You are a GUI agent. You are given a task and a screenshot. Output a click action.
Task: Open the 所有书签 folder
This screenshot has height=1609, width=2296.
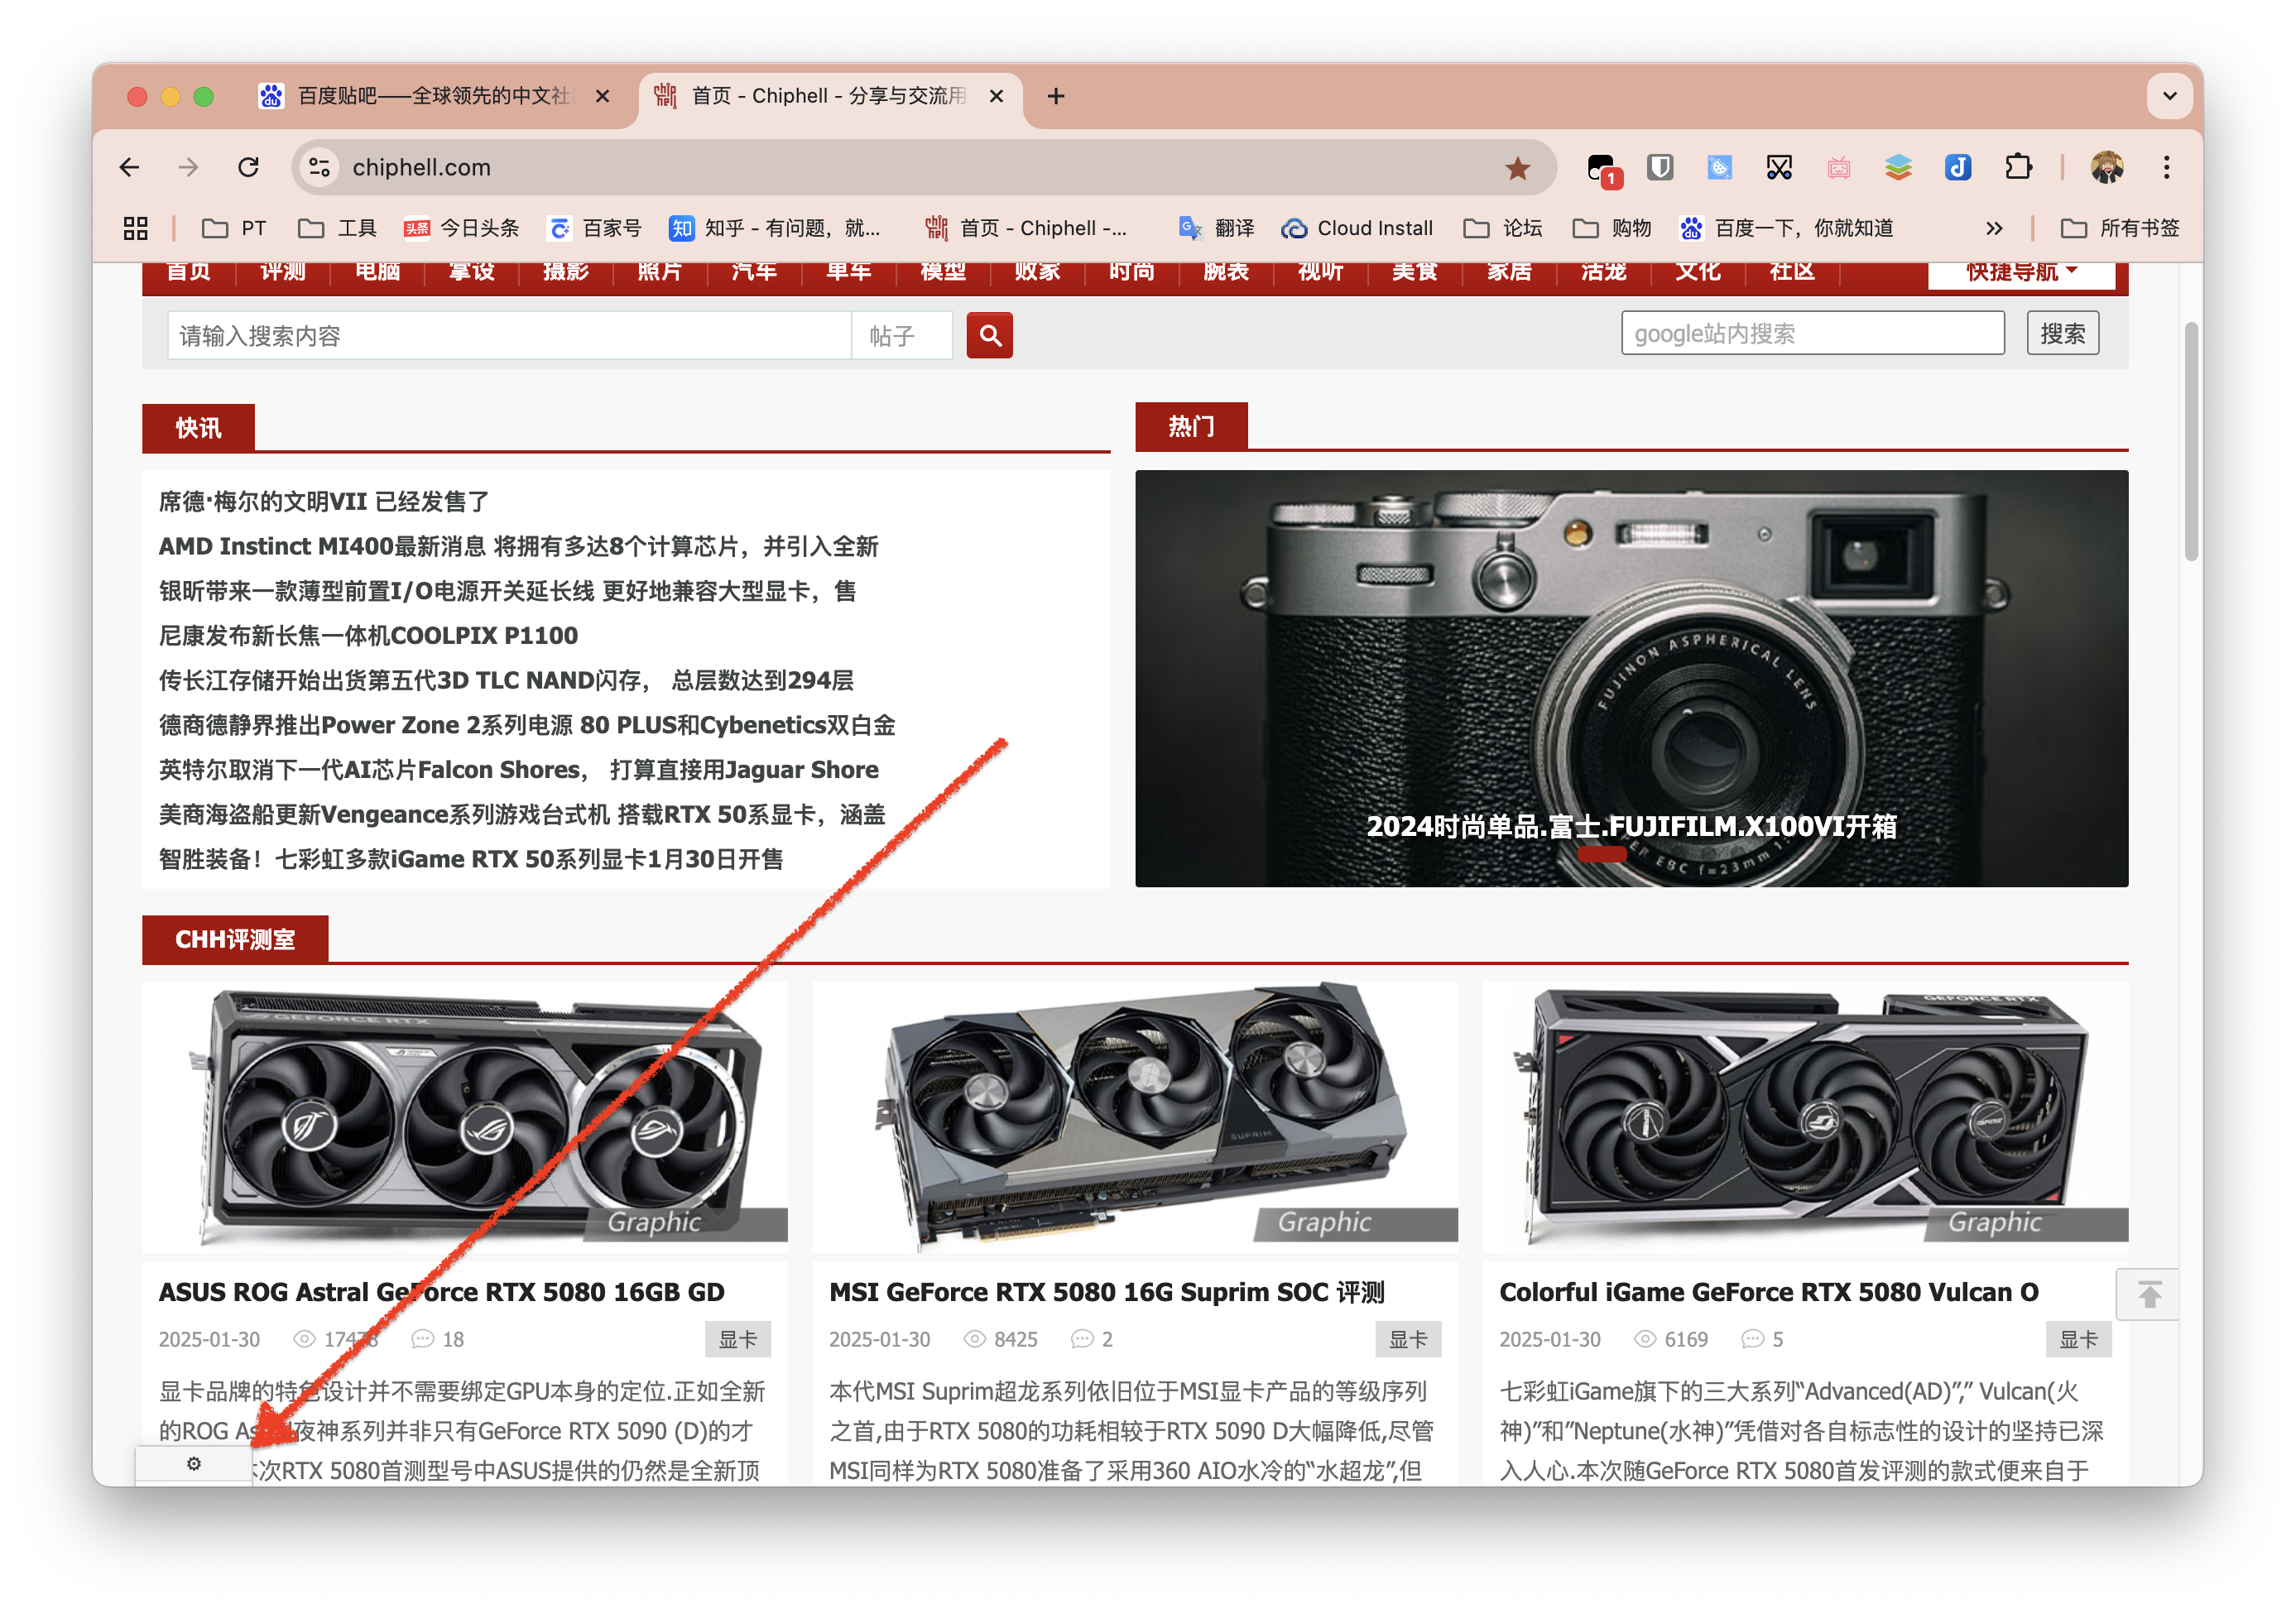pyautogui.click(x=2119, y=228)
